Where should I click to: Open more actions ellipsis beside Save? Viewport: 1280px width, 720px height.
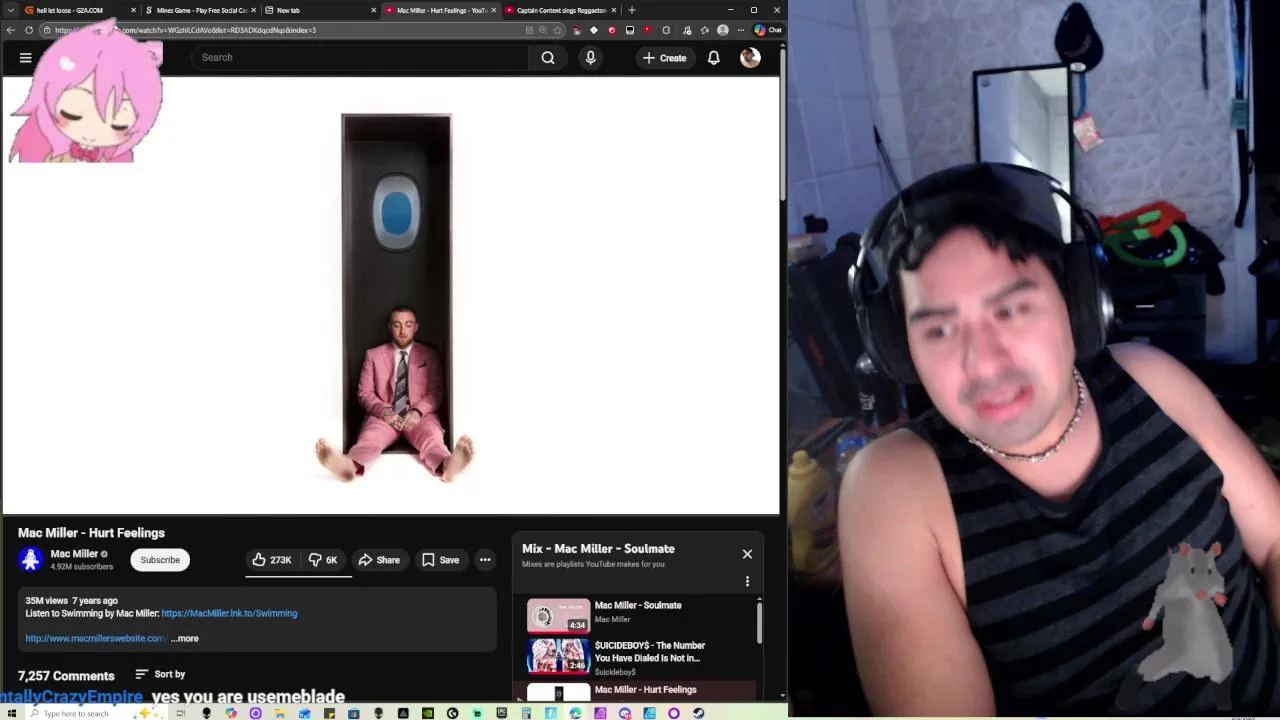coord(485,560)
